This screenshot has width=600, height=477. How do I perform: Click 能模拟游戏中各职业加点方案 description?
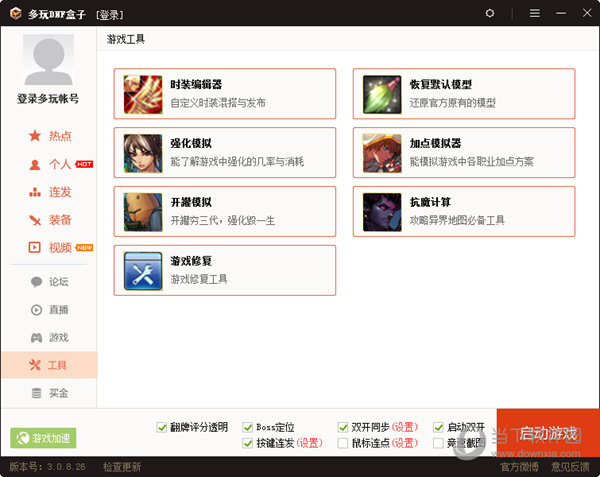click(x=472, y=162)
